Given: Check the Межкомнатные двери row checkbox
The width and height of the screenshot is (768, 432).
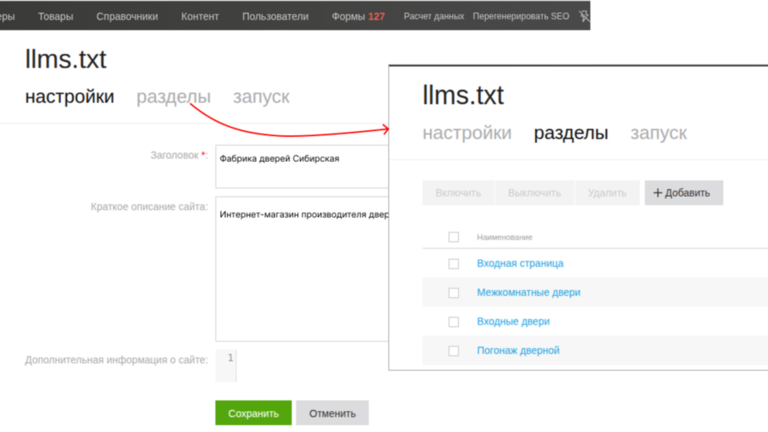Looking at the screenshot, I should tap(454, 292).
